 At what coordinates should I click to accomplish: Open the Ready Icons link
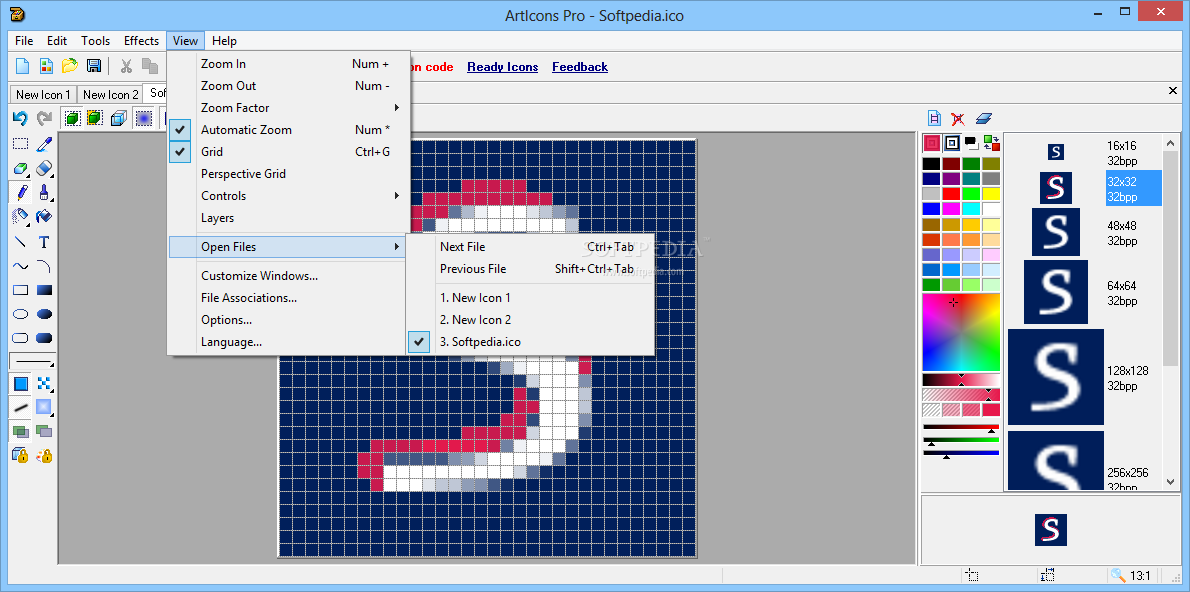click(x=502, y=67)
